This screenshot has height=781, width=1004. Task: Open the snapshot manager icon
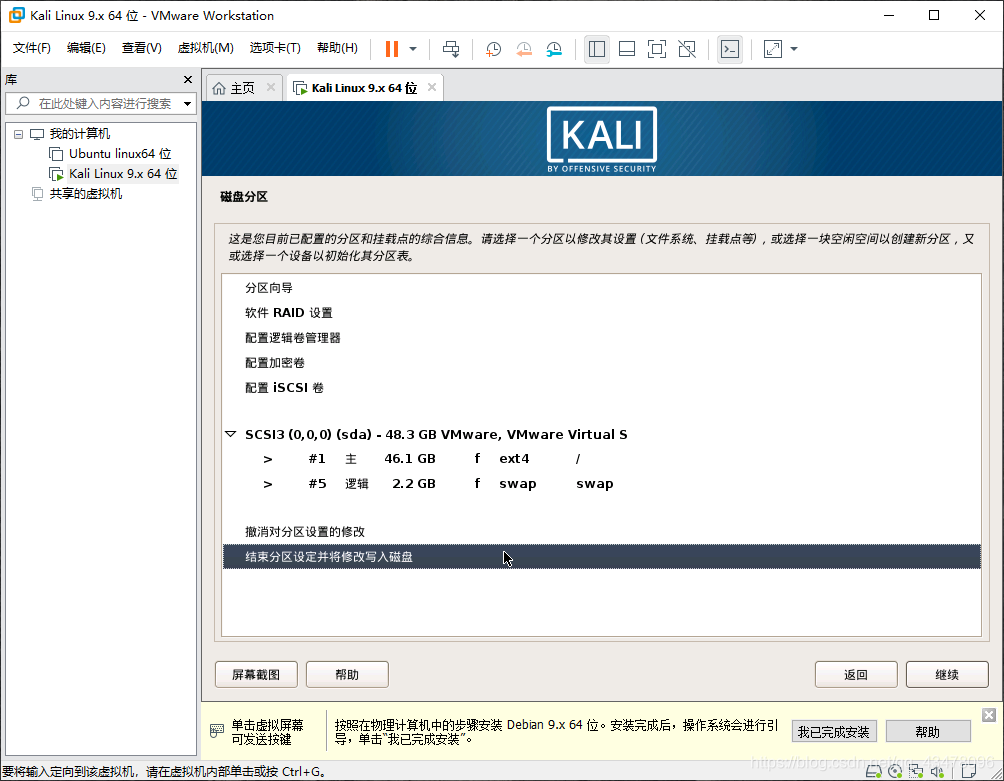pos(554,49)
